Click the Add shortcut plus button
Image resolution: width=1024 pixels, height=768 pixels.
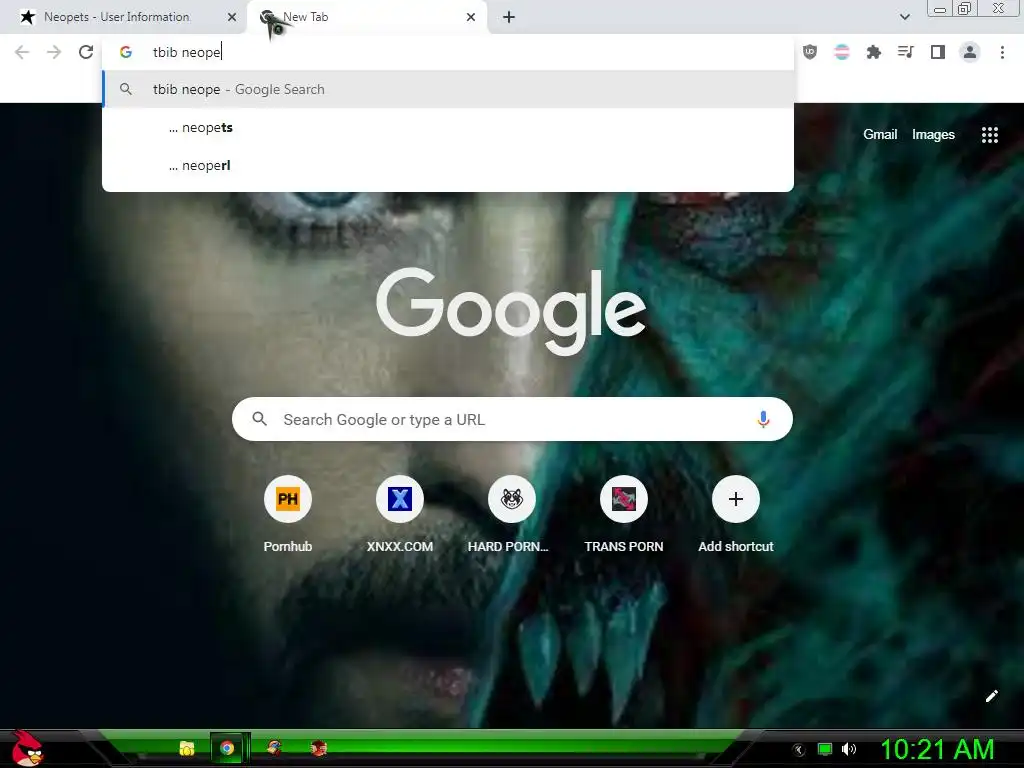(736, 500)
